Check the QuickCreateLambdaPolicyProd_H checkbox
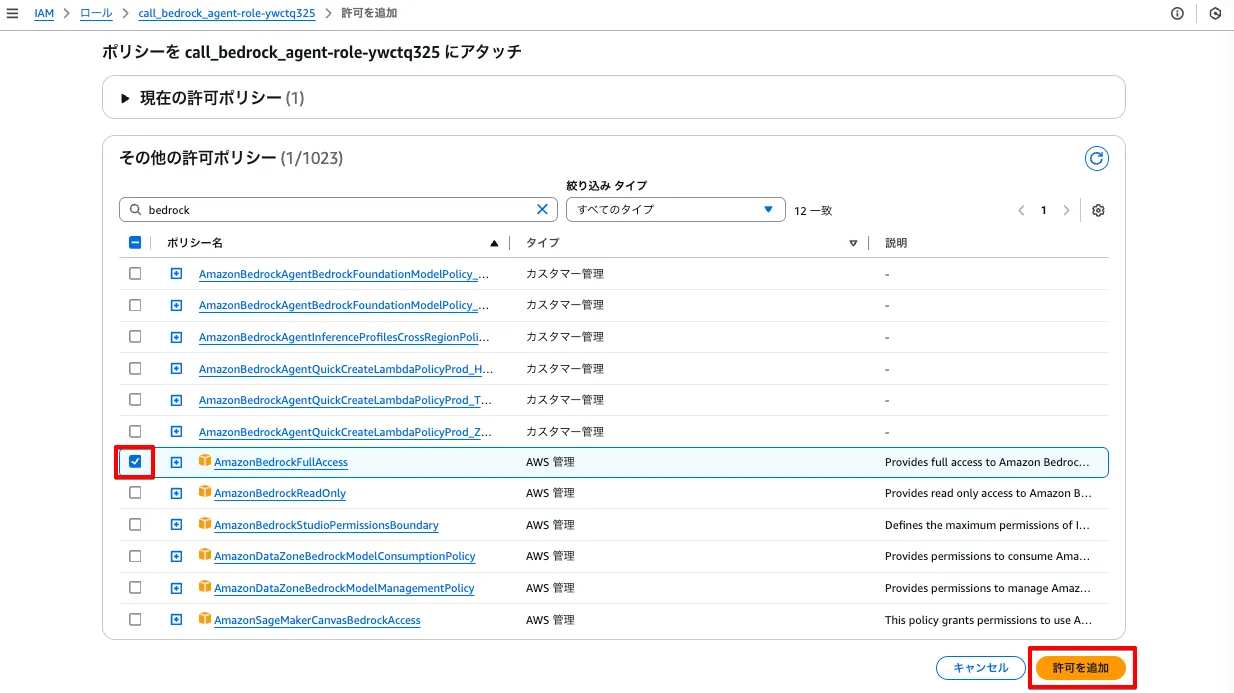The width and height of the screenshot is (1234, 693). [135, 368]
